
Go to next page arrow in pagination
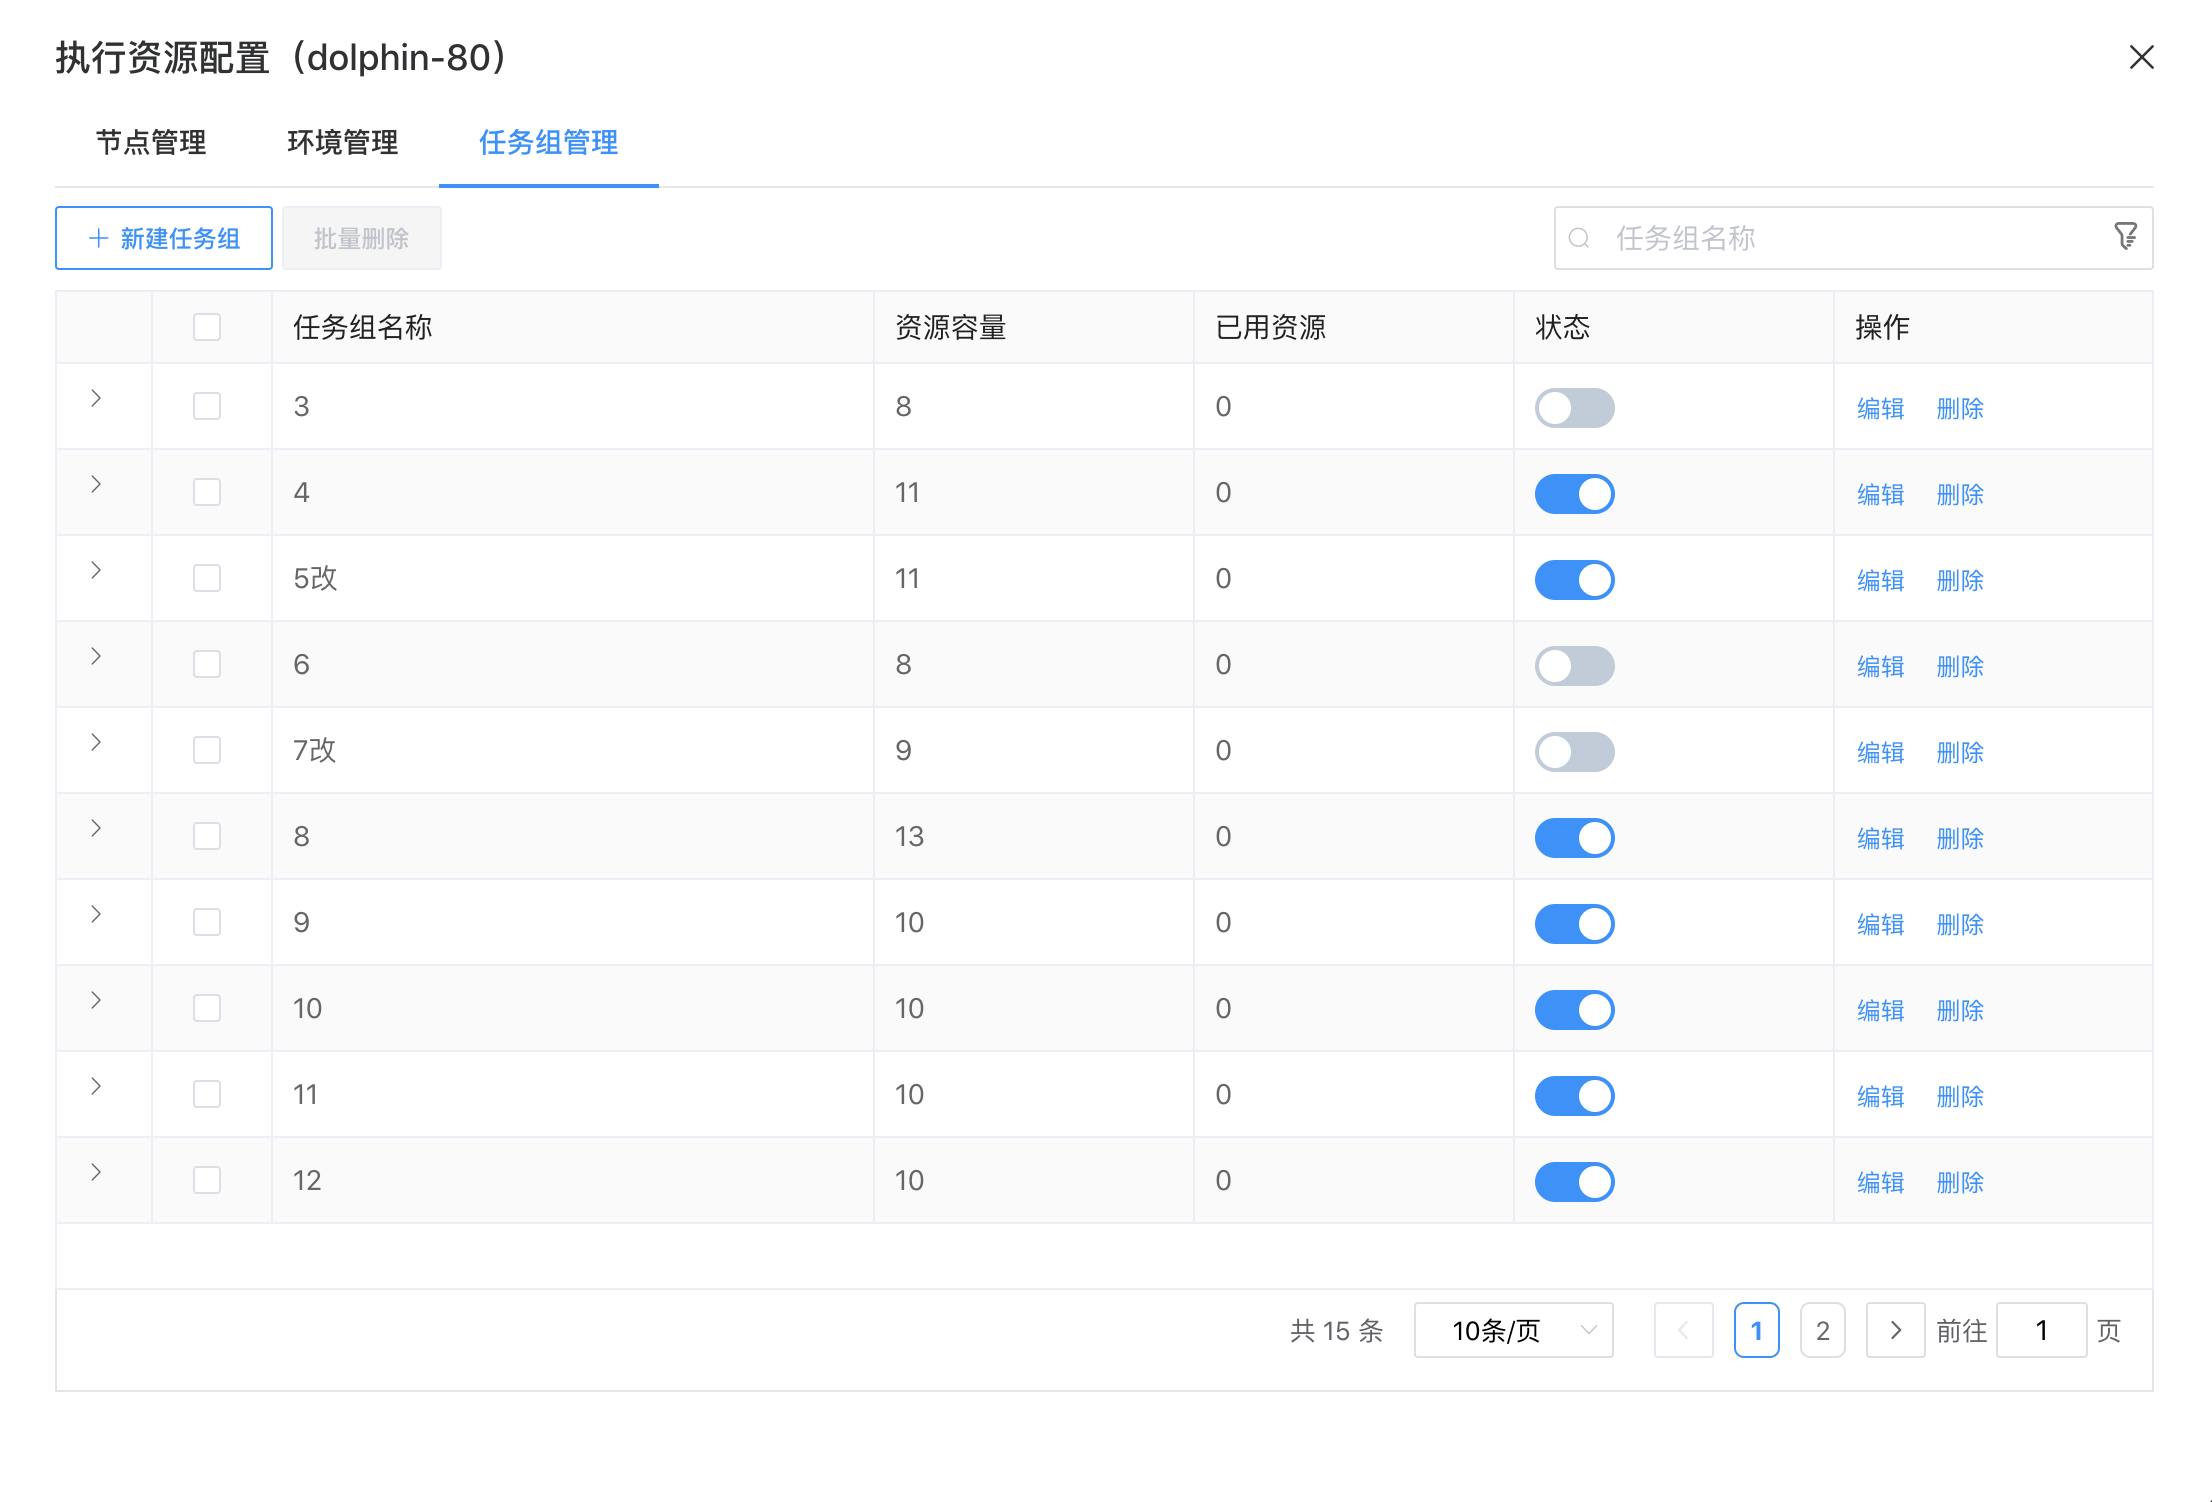coord(1895,1330)
